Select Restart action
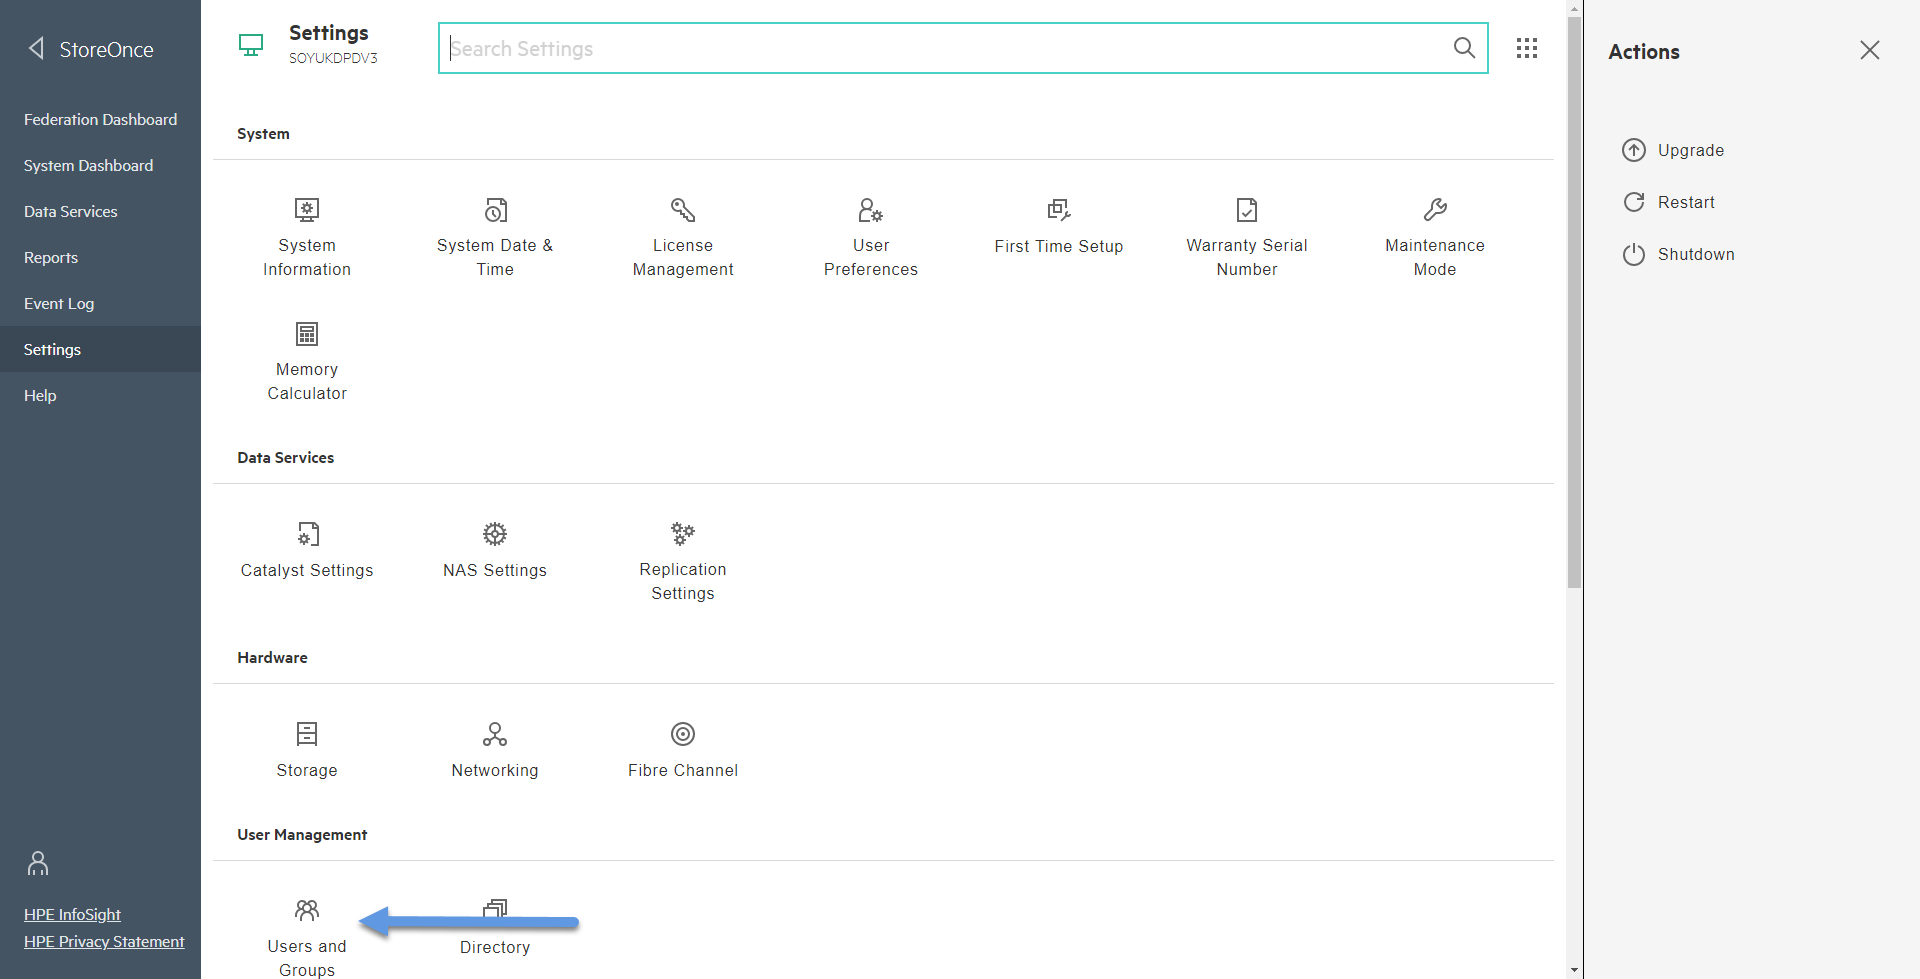The width and height of the screenshot is (1920, 979). point(1669,202)
